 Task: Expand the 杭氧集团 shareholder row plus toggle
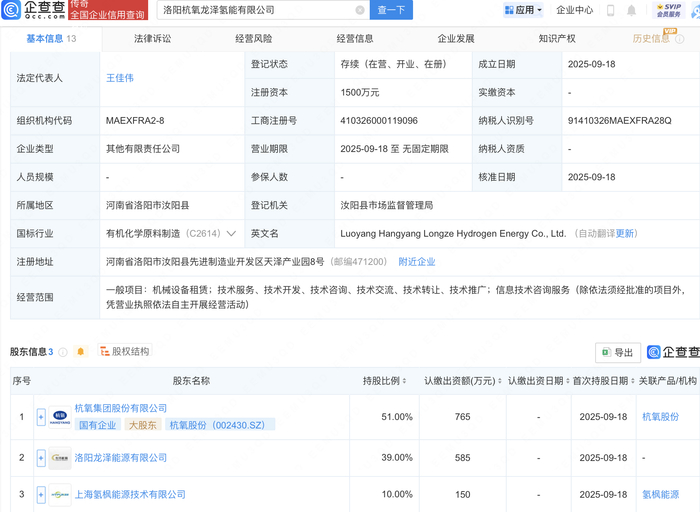point(41,416)
